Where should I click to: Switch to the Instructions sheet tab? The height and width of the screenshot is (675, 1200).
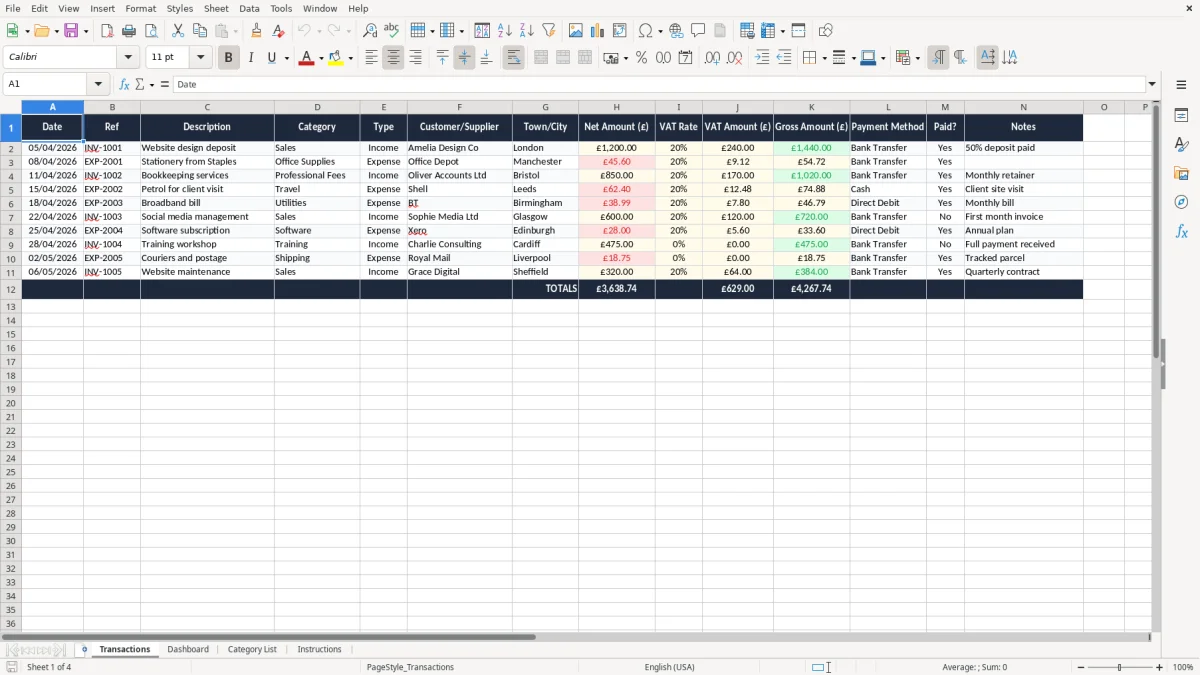[x=319, y=649]
